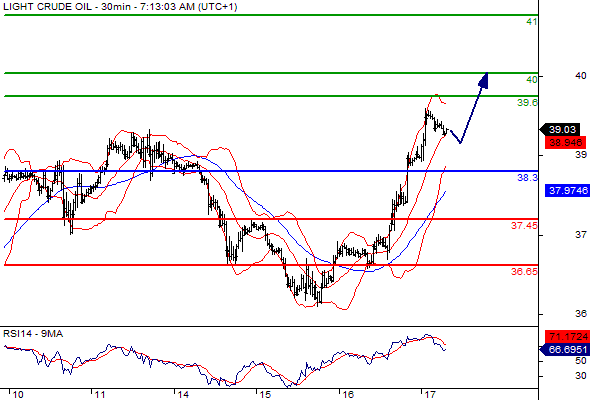Click the green 40 resistance line label
The height and width of the screenshot is (400, 590).
click(x=532, y=79)
